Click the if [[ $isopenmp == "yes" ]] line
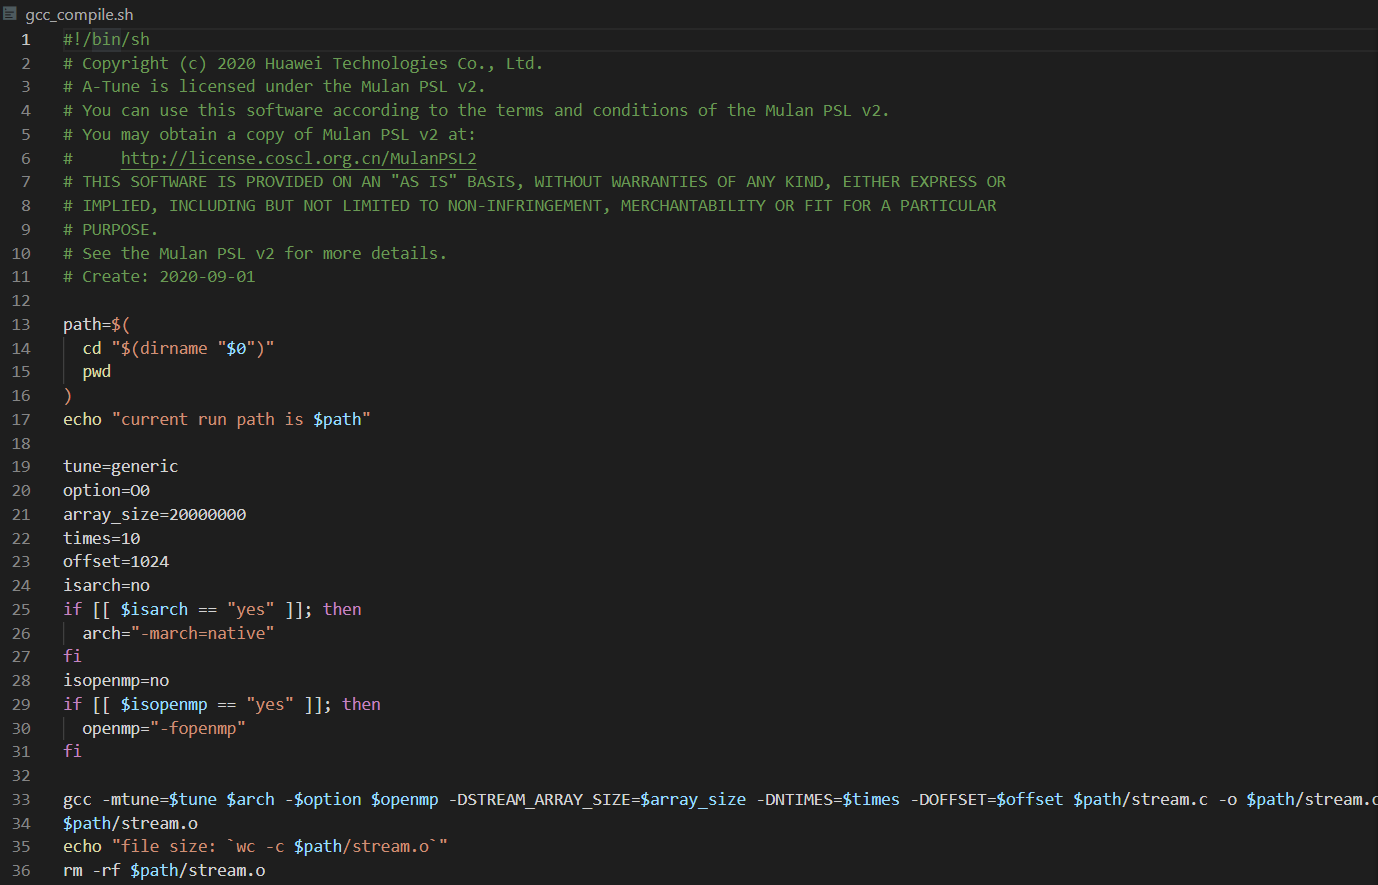The width and height of the screenshot is (1378, 885). [x=222, y=705]
